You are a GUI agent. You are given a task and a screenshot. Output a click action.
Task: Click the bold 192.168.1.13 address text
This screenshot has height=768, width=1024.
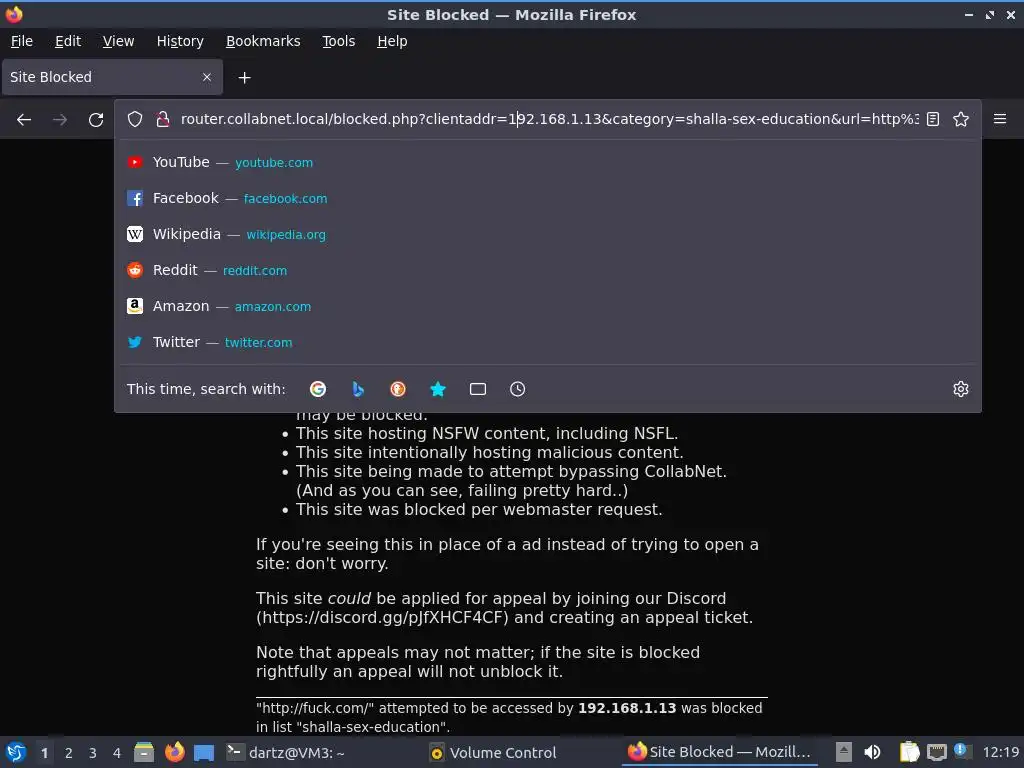627,708
